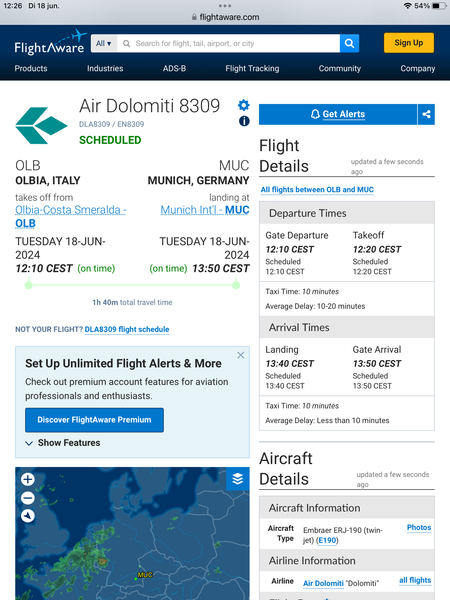Image resolution: width=450 pixels, height=600 pixels.
Task: Click the blue search magnifier button
Action: [x=349, y=43]
